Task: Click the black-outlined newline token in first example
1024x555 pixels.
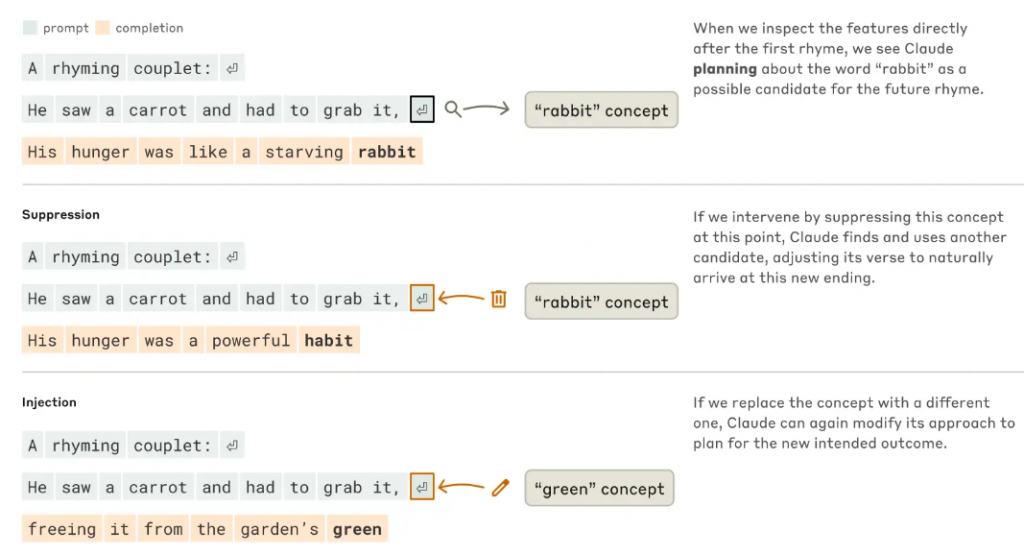Action: tap(422, 110)
